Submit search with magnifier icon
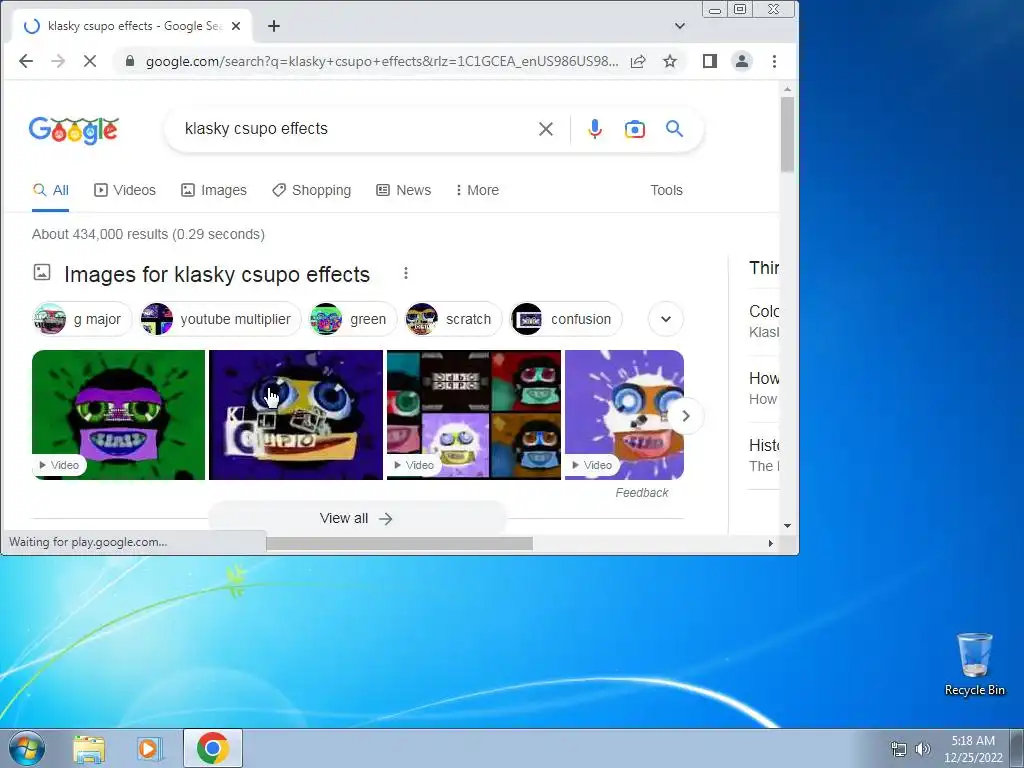This screenshot has width=1024, height=768. (x=675, y=129)
